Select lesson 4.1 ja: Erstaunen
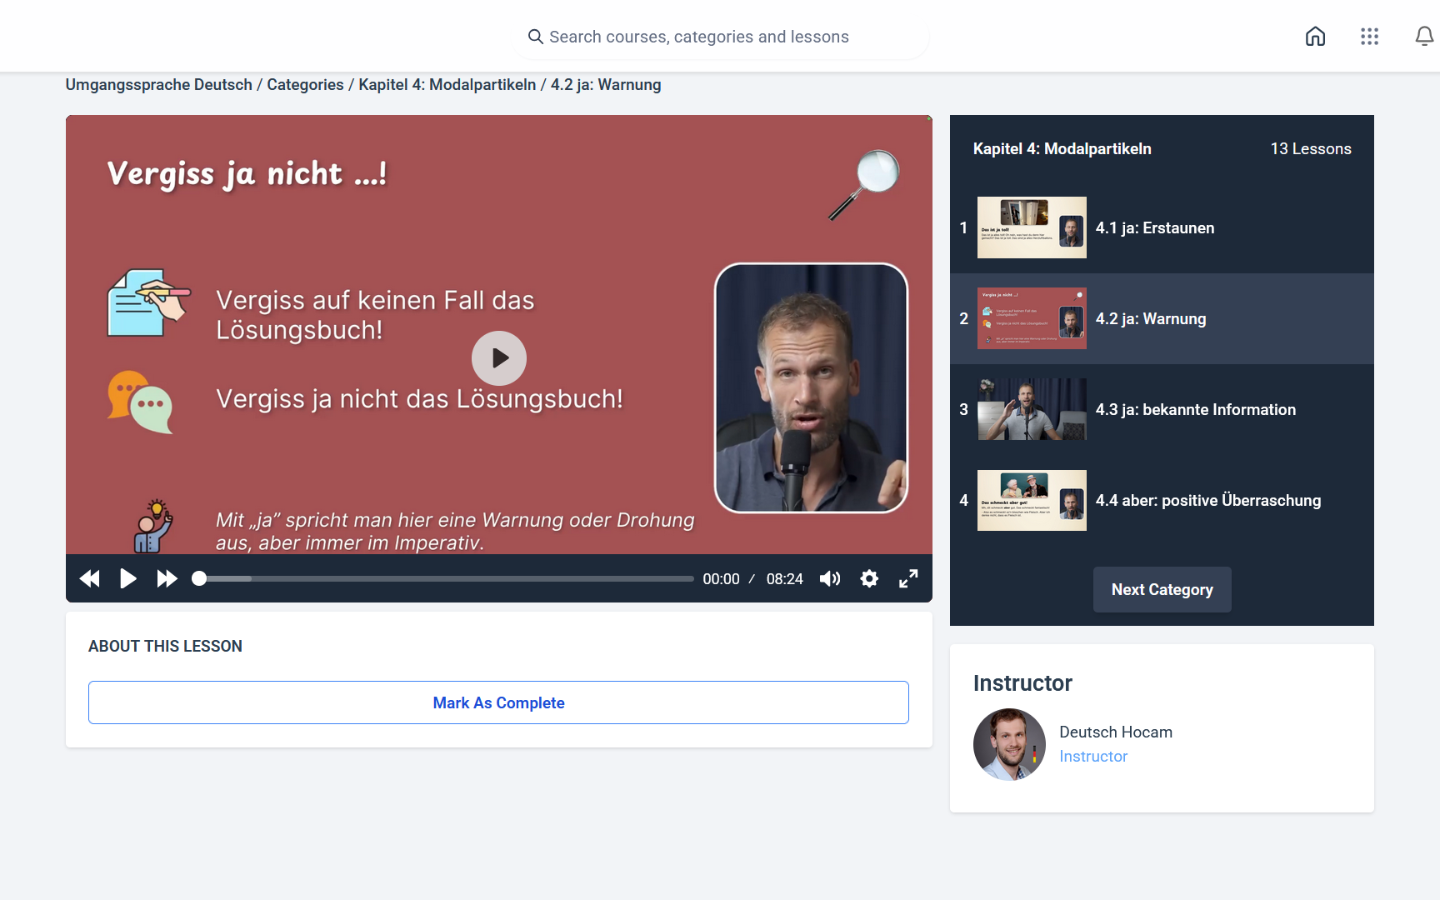 [x=1154, y=228]
